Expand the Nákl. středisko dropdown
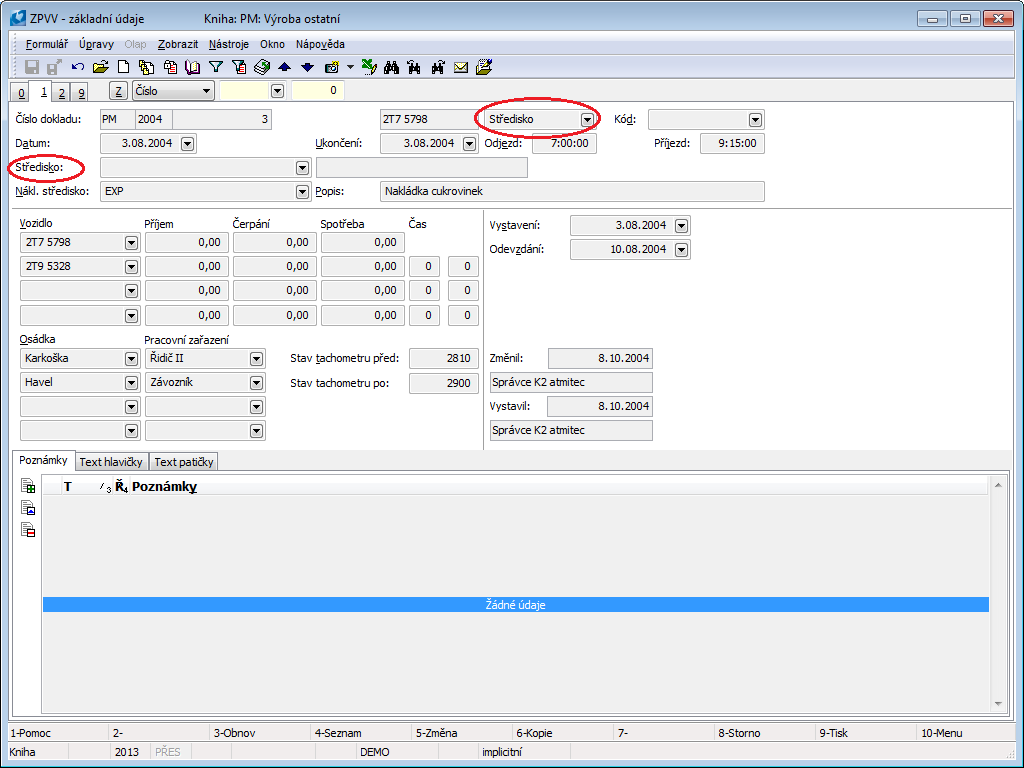1024x768 pixels. (x=302, y=192)
